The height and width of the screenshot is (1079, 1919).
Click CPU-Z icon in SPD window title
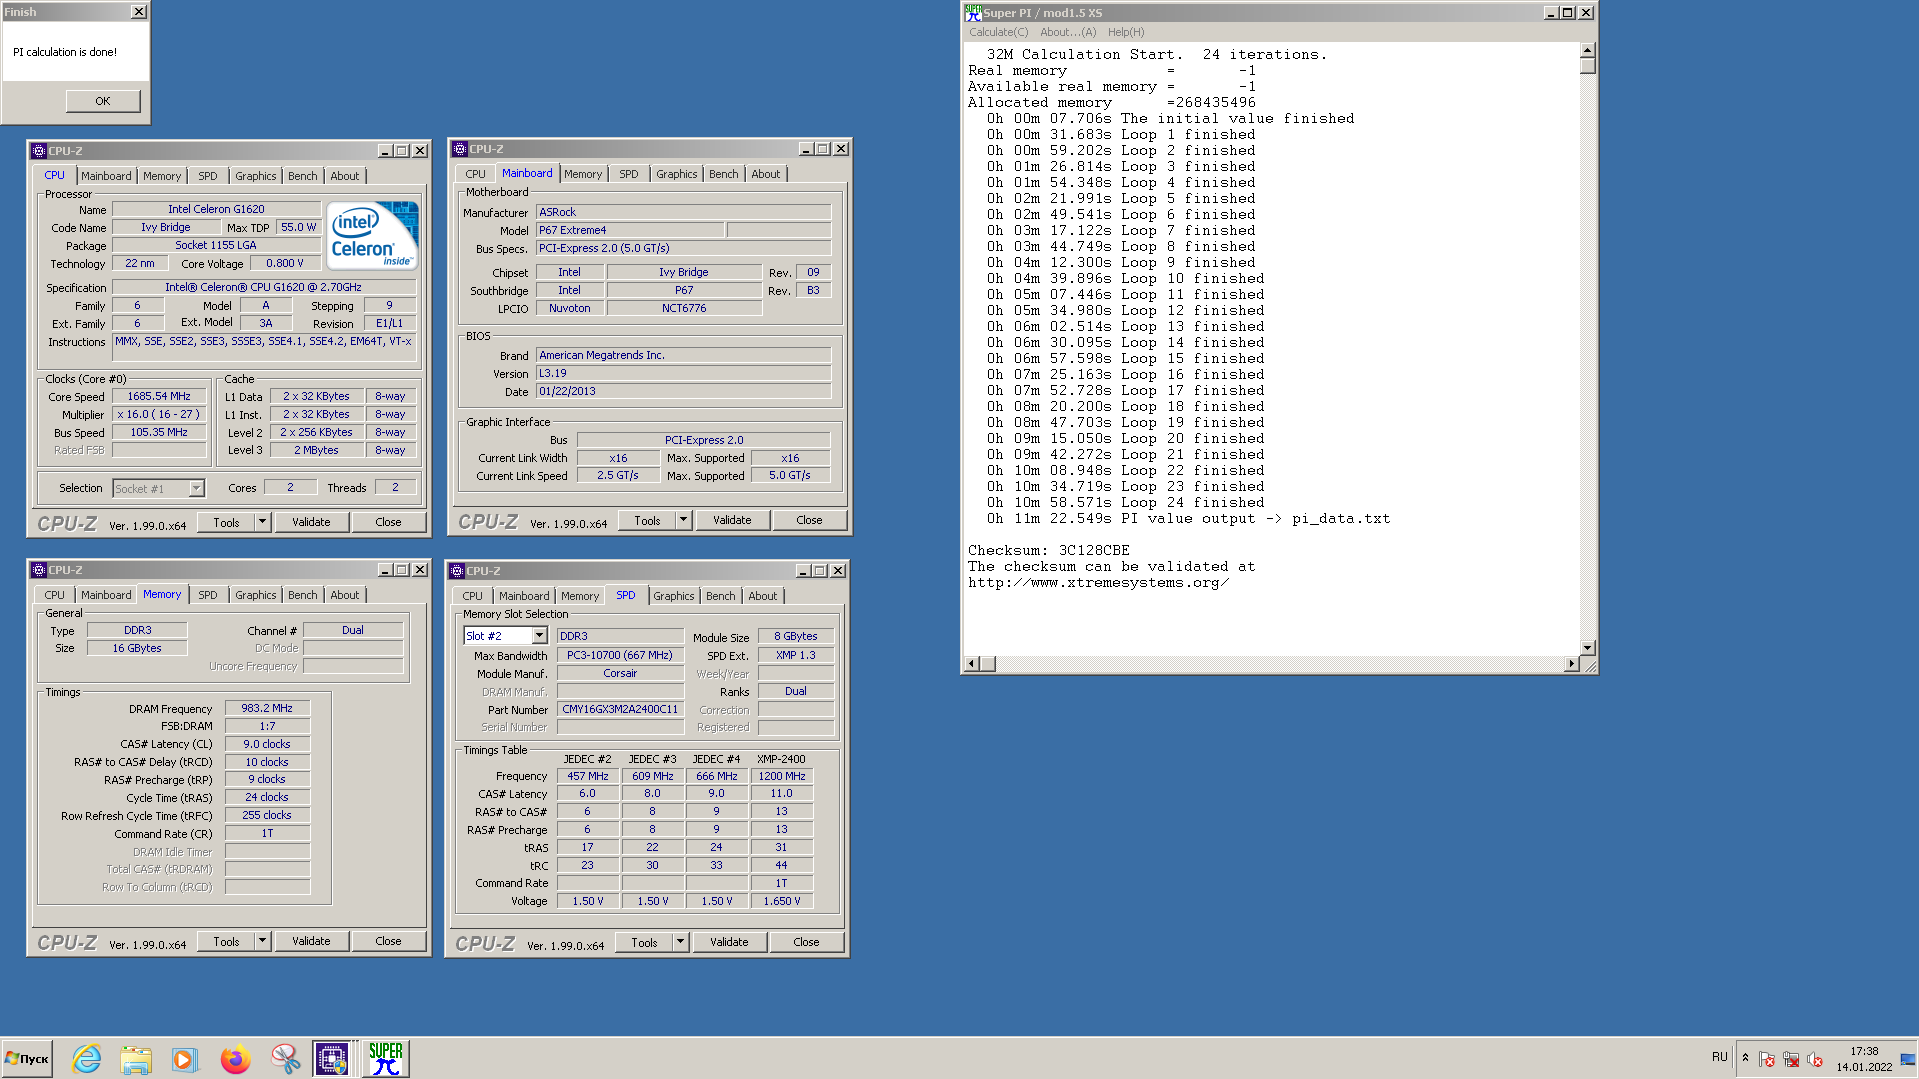click(457, 571)
